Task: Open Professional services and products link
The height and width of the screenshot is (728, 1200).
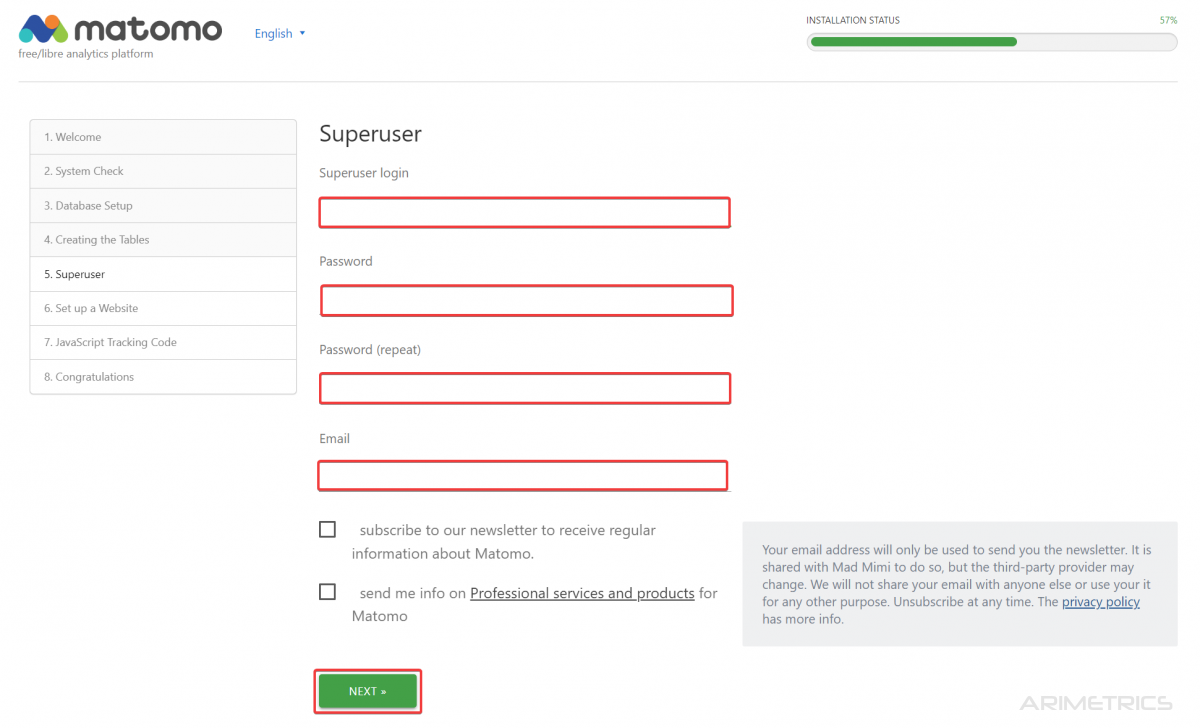Action: point(582,593)
